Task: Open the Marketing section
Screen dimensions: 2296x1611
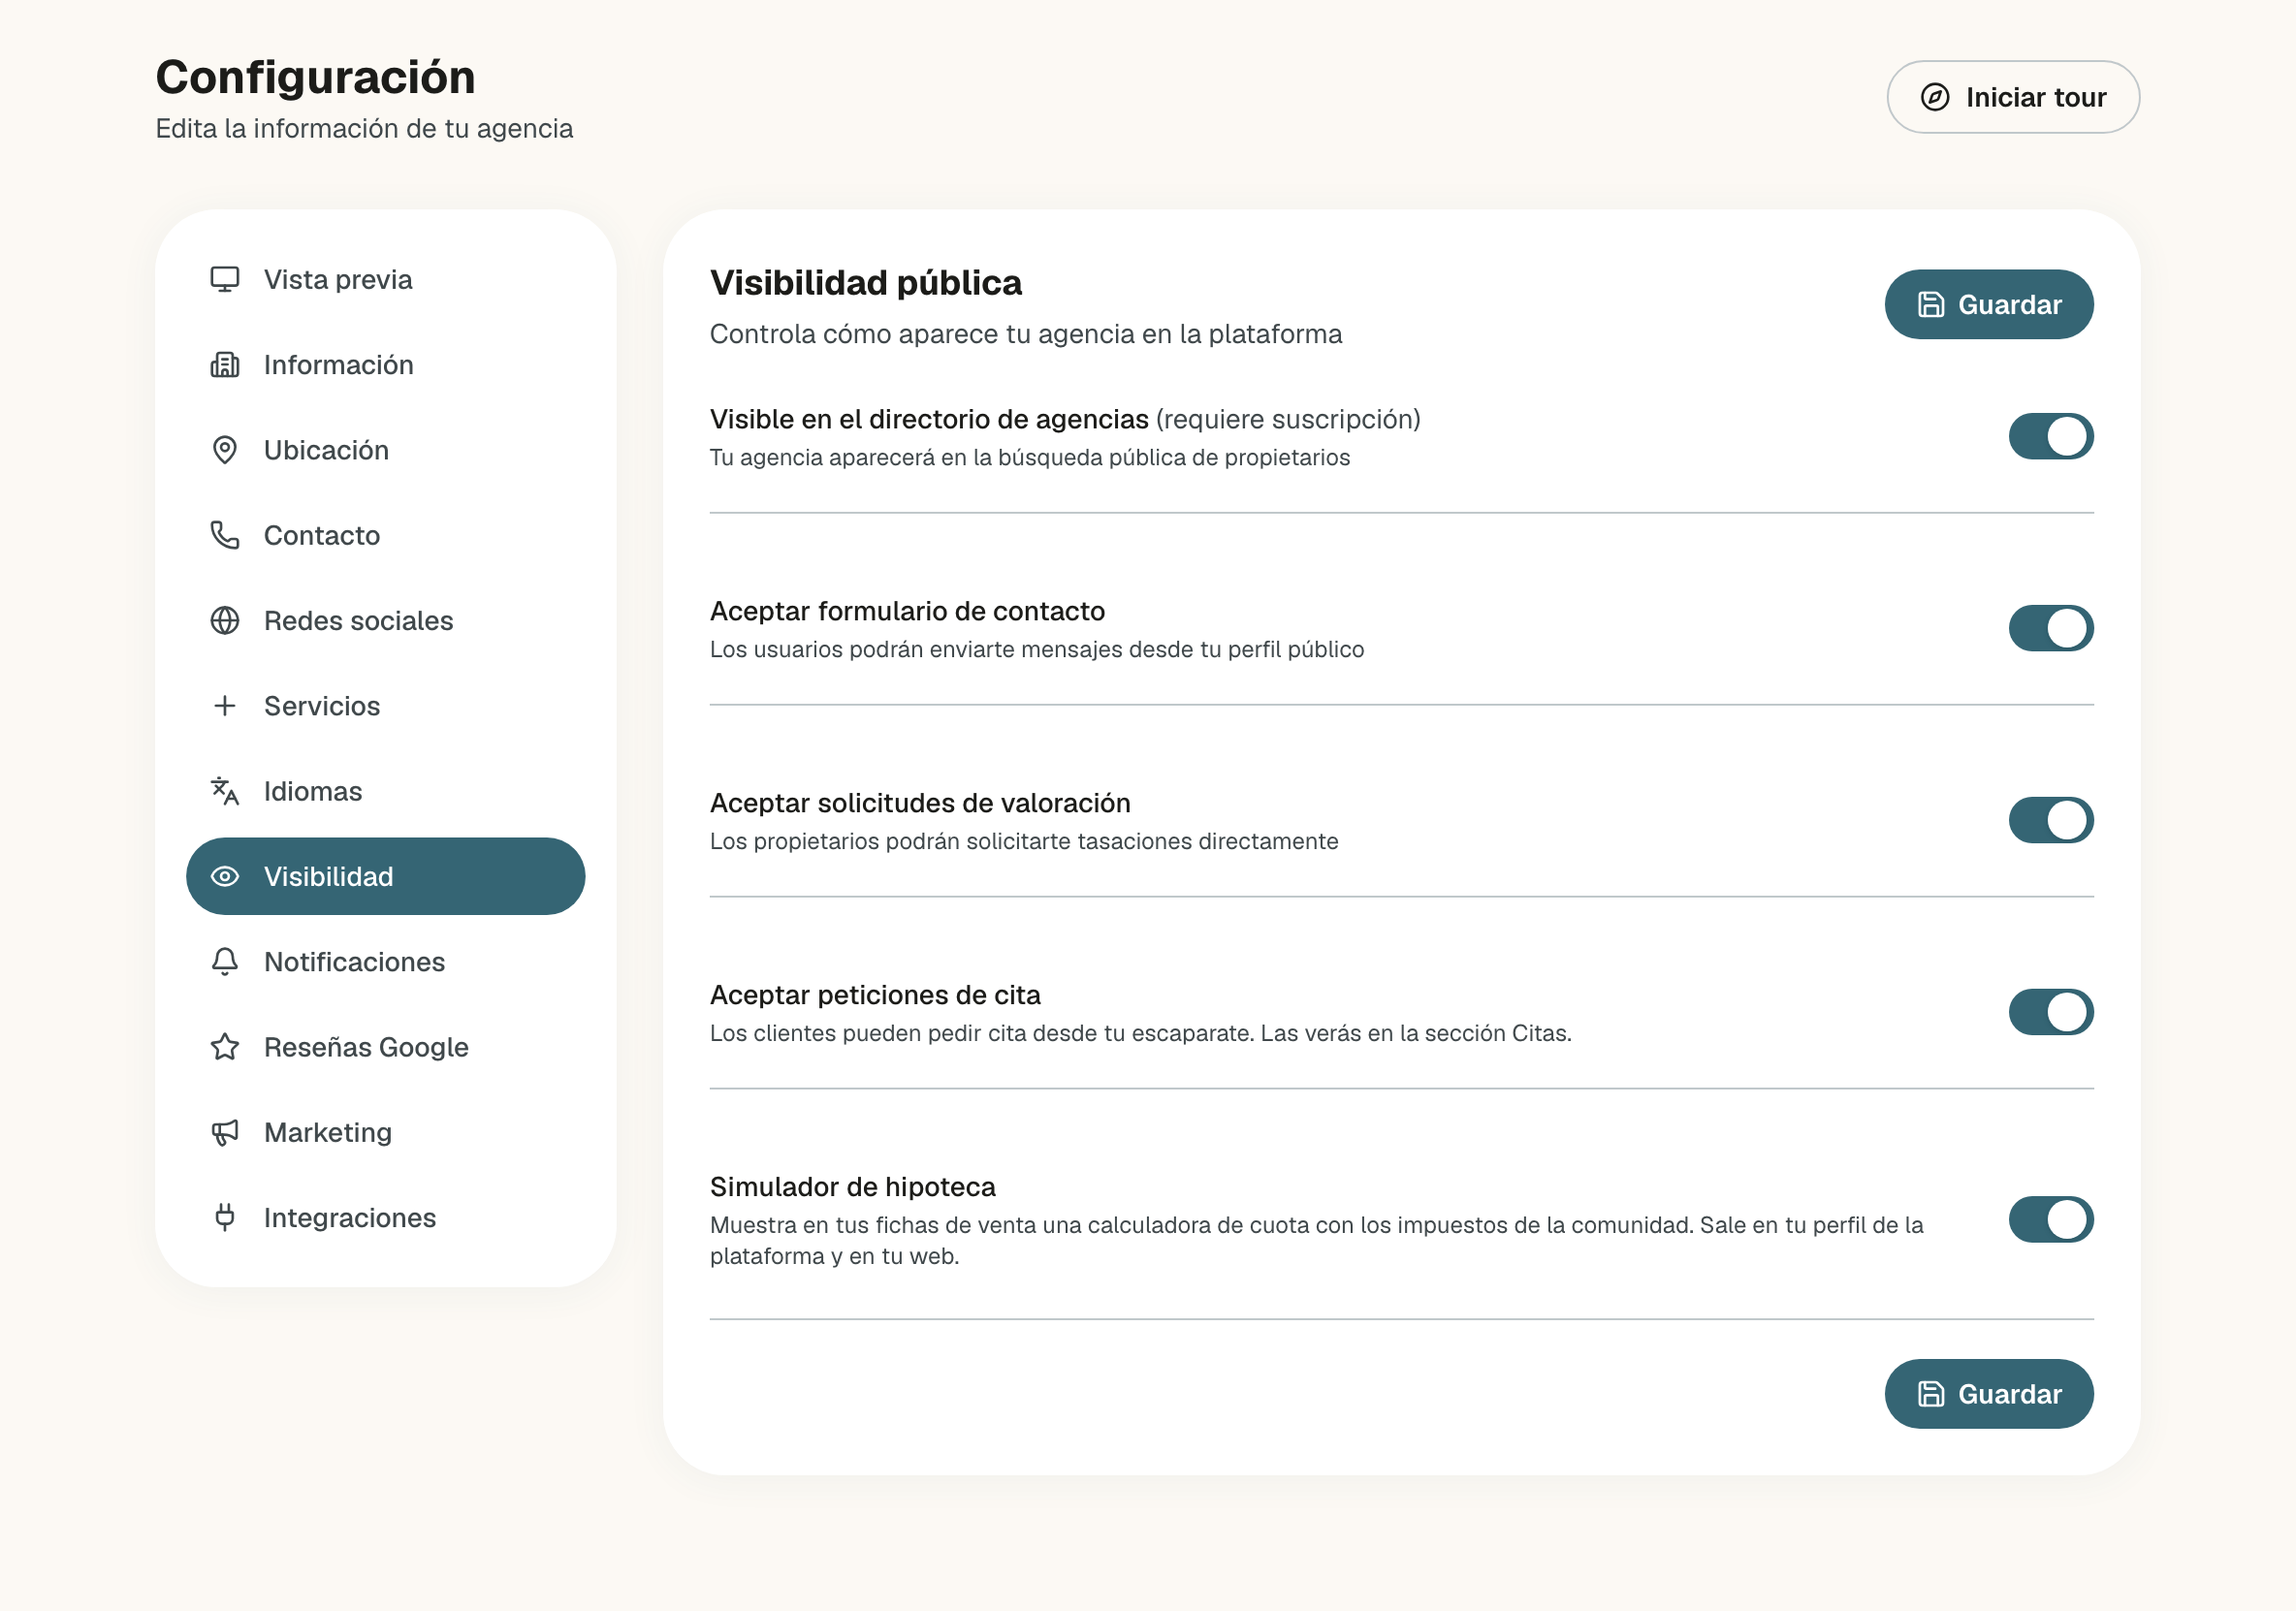Action: click(385, 1132)
